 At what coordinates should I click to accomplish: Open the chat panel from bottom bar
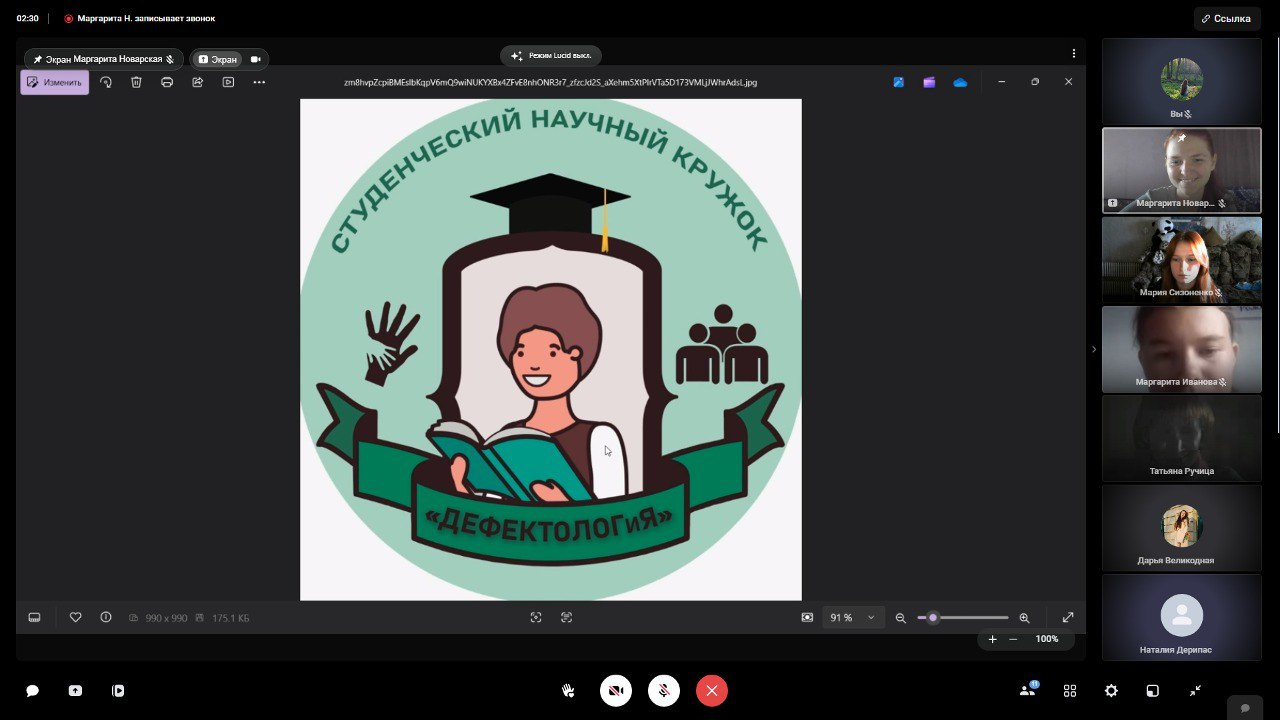(x=32, y=691)
